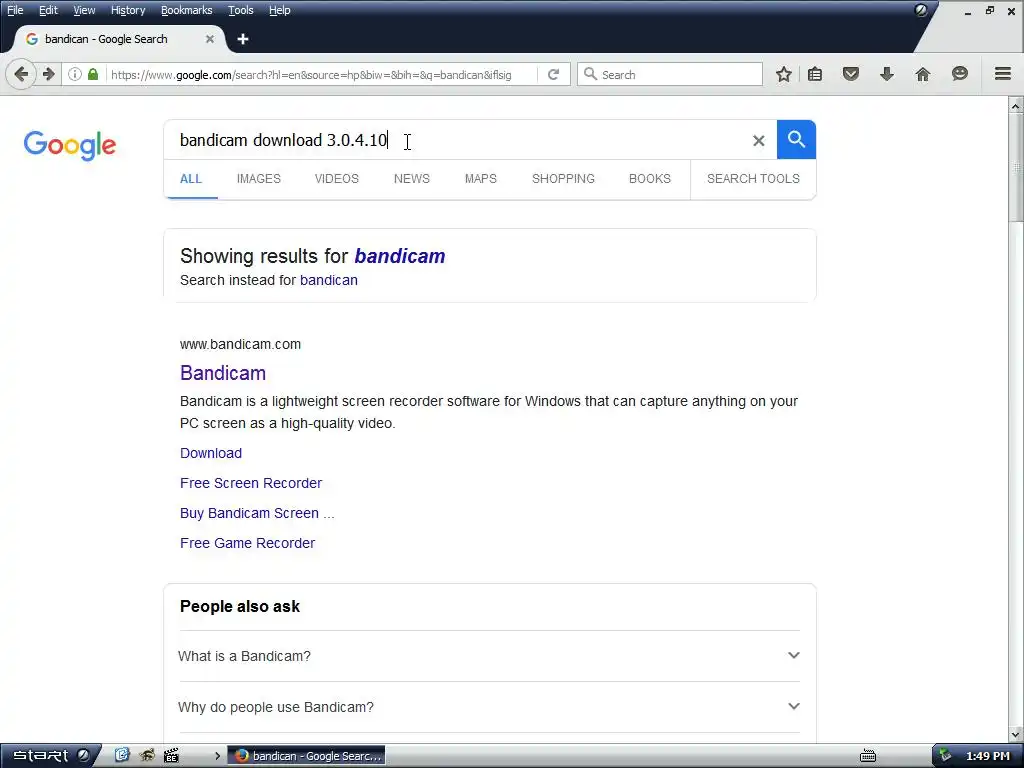Click the vertical scrollbar thumb
Image resolution: width=1024 pixels, height=768 pixels.
point(1016,167)
